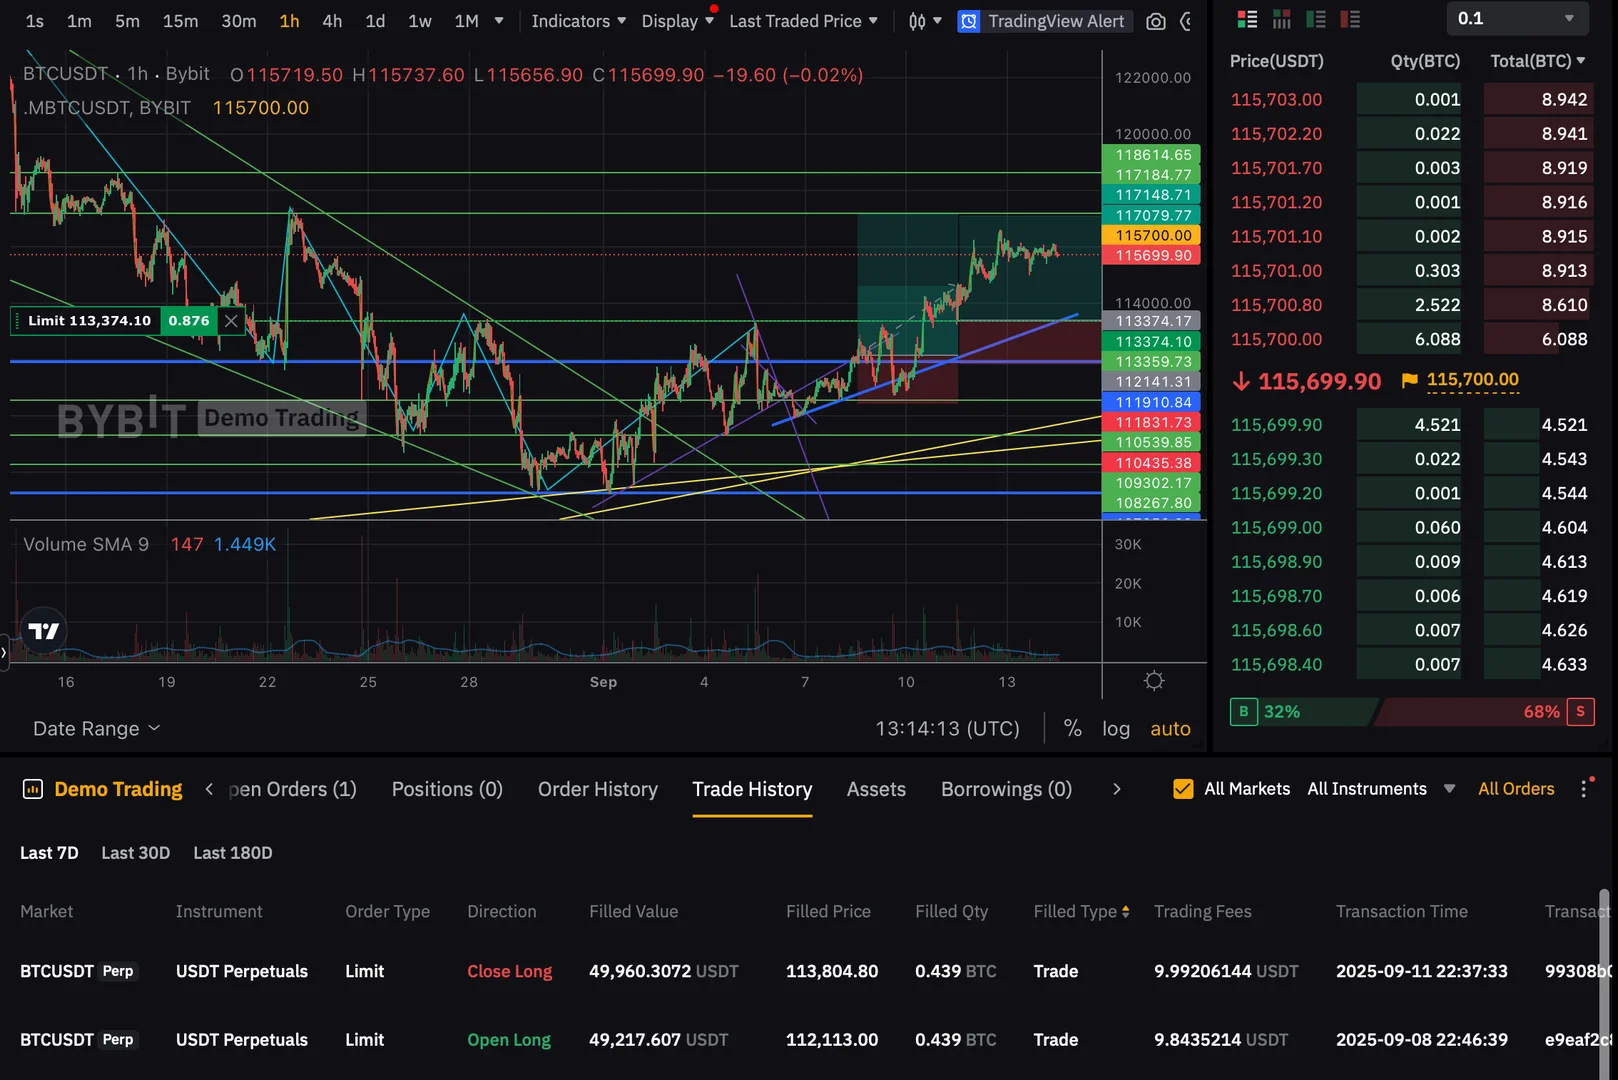Take a chart snapshot with the camera icon
This screenshot has height=1080, width=1618.
[x=1155, y=21]
